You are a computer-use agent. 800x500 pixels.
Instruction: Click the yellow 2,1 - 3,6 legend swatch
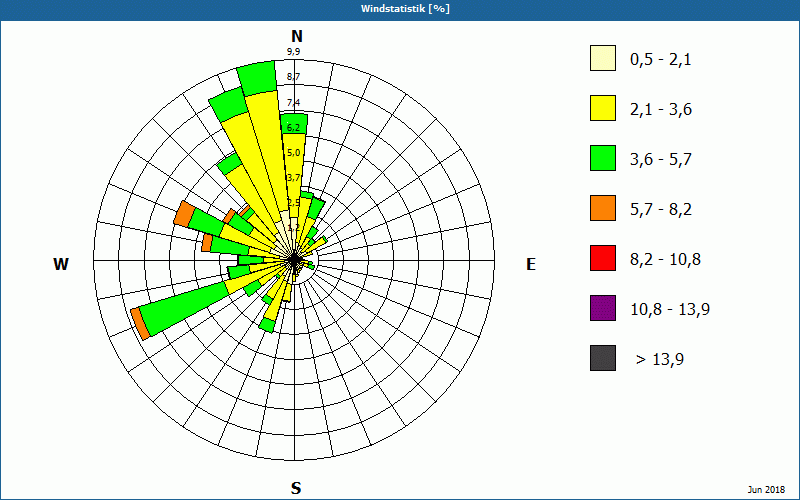[x=603, y=108]
